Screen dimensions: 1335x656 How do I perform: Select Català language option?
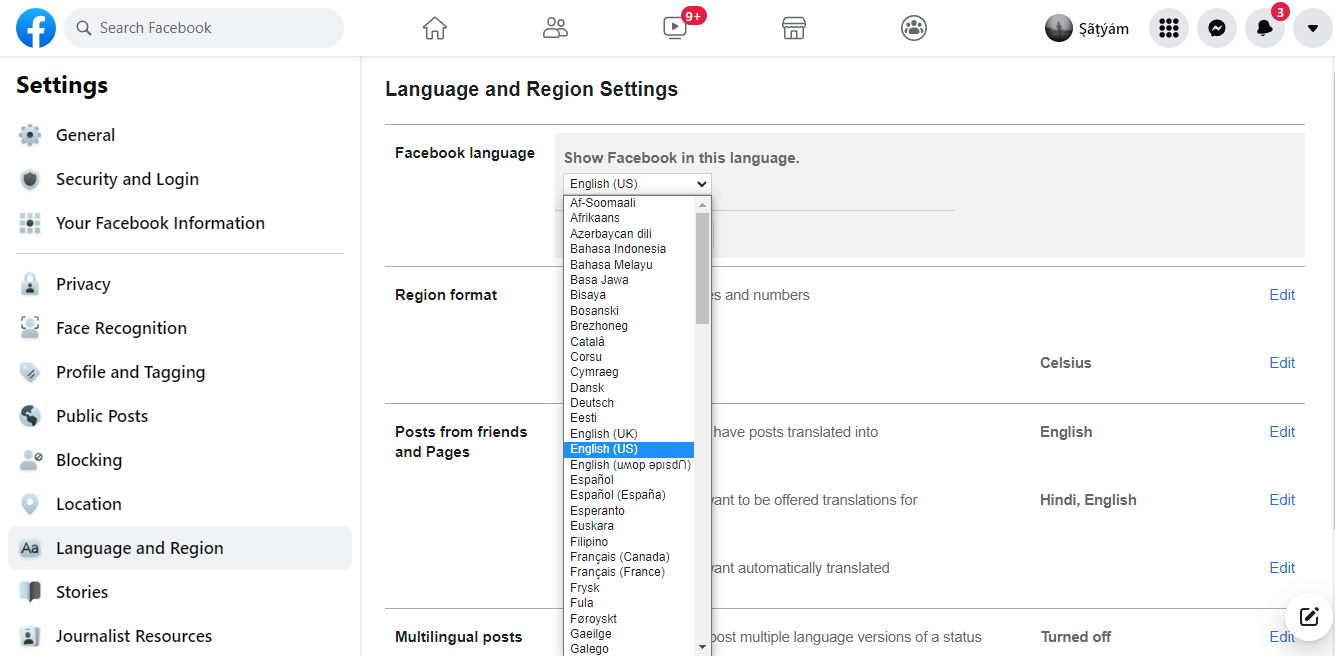pos(629,342)
